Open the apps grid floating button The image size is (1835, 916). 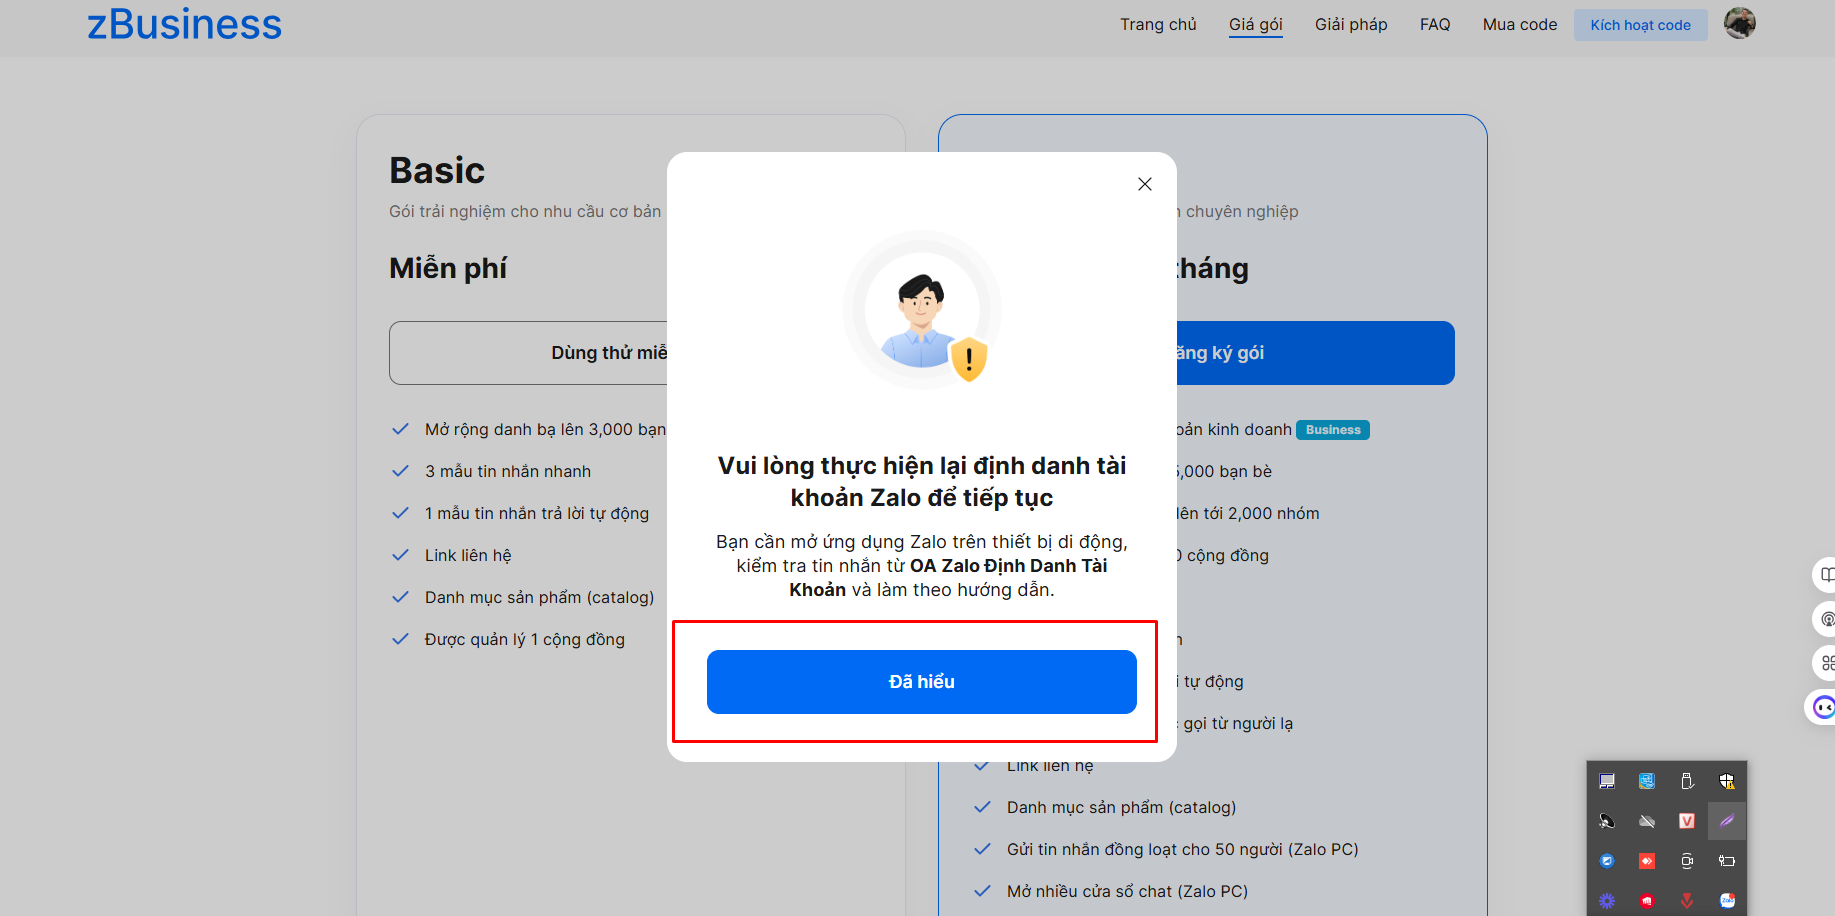click(1826, 663)
